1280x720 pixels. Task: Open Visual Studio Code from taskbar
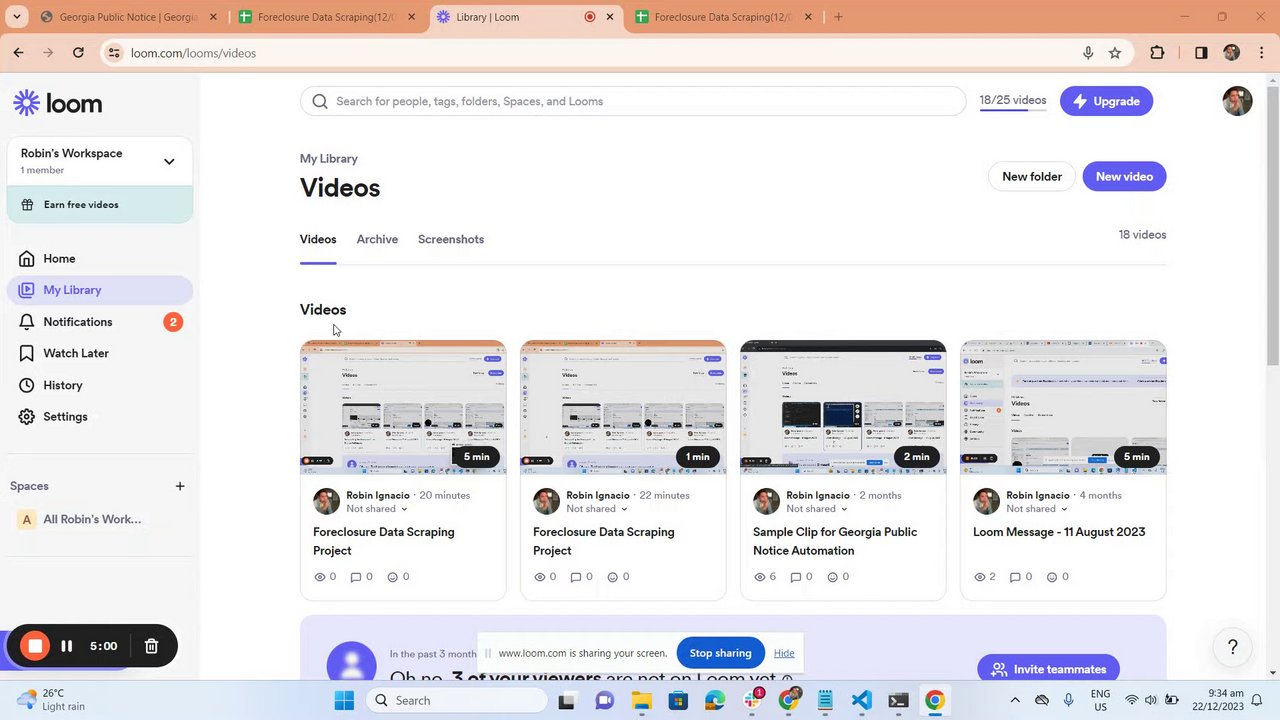pyautogui.click(x=862, y=700)
